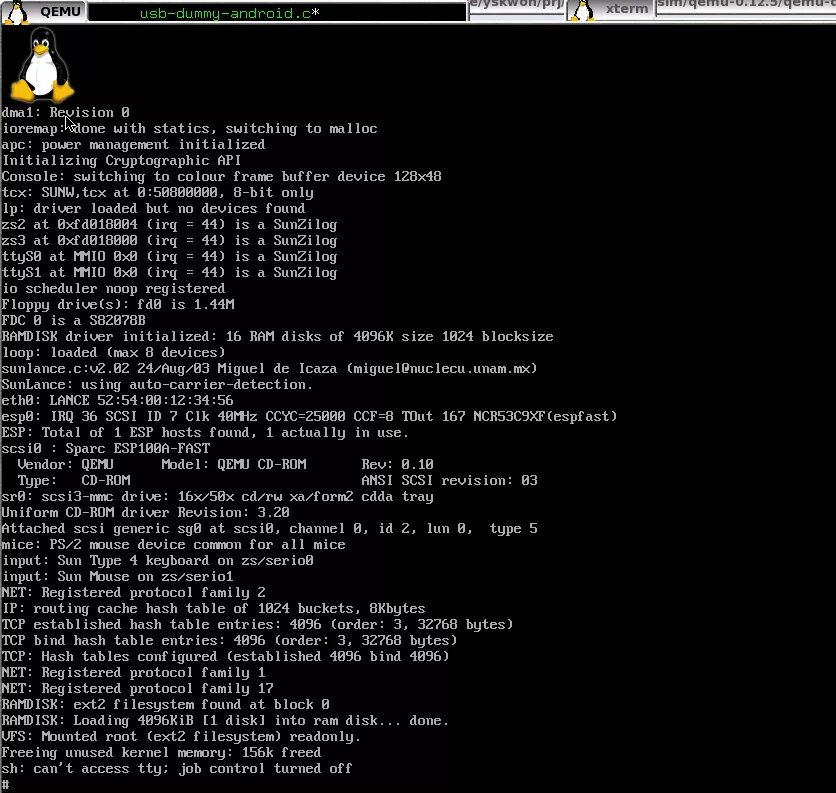The image size is (836, 793).
Task: Click 'apc: power management initialized' line
Action: click(133, 145)
